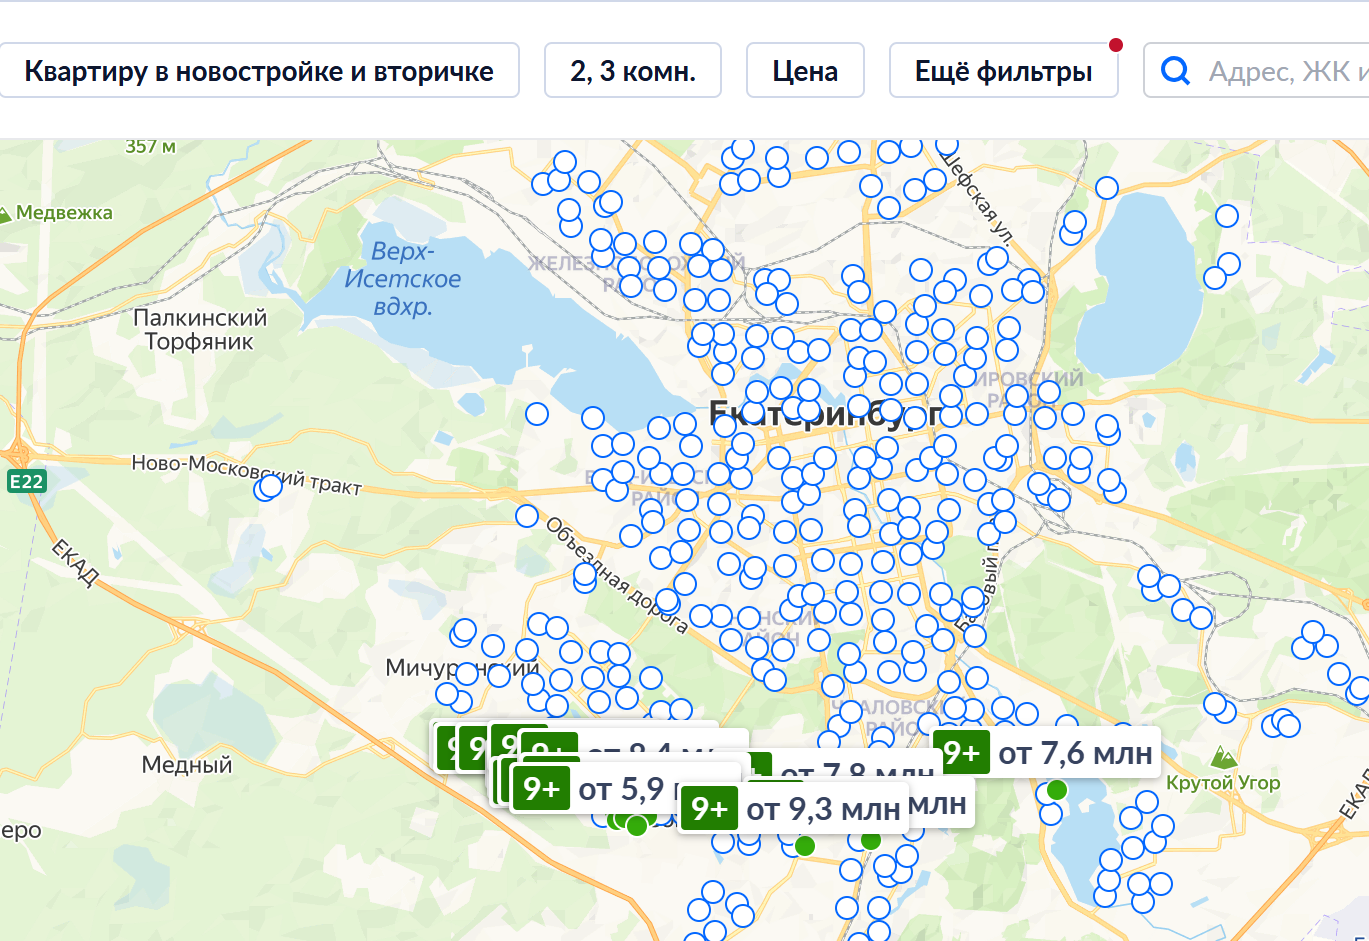The width and height of the screenshot is (1369, 941).
Task: Click the red notification dot on filters
Action: [x=1116, y=45]
